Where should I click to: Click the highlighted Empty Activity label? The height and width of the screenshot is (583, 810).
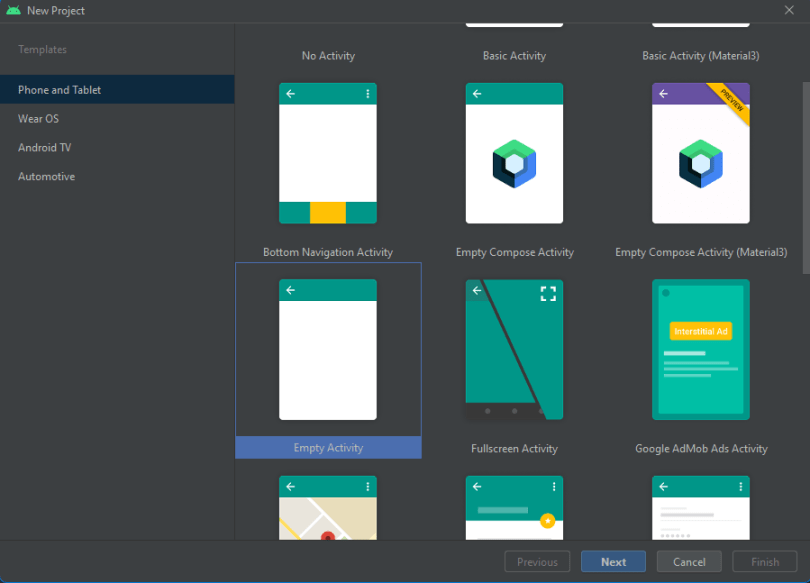tap(329, 448)
